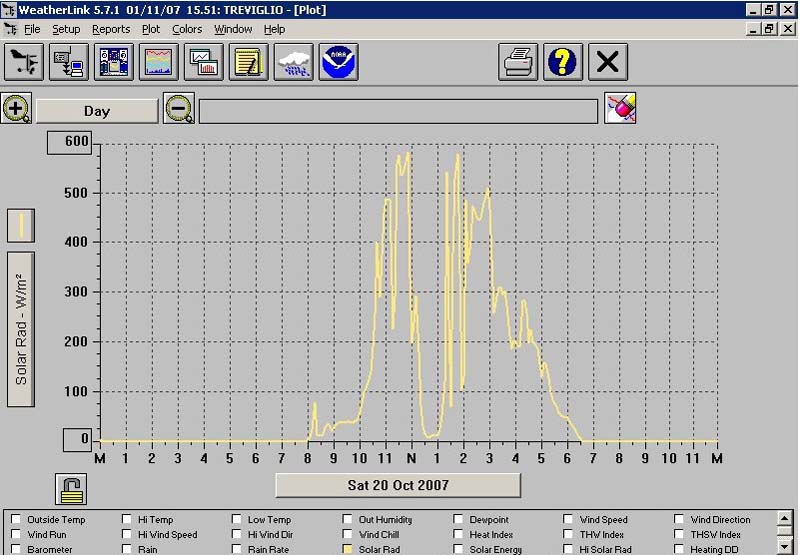Click the eraser clear-plot icon
Image resolution: width=800 pixels, height=555 pixels.
[620, 108]
